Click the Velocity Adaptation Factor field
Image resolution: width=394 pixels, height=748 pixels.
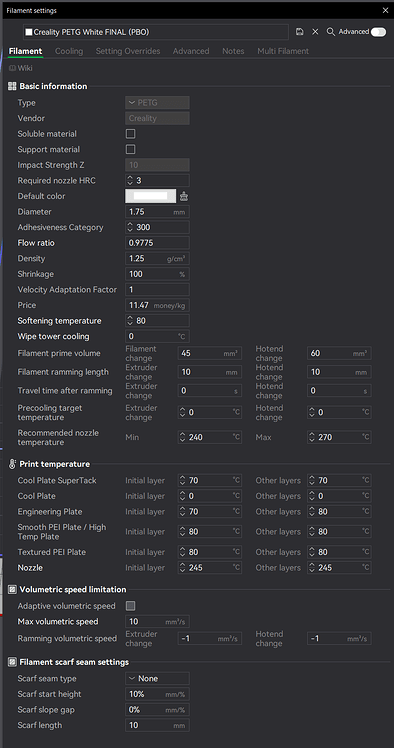coord(157,290)
